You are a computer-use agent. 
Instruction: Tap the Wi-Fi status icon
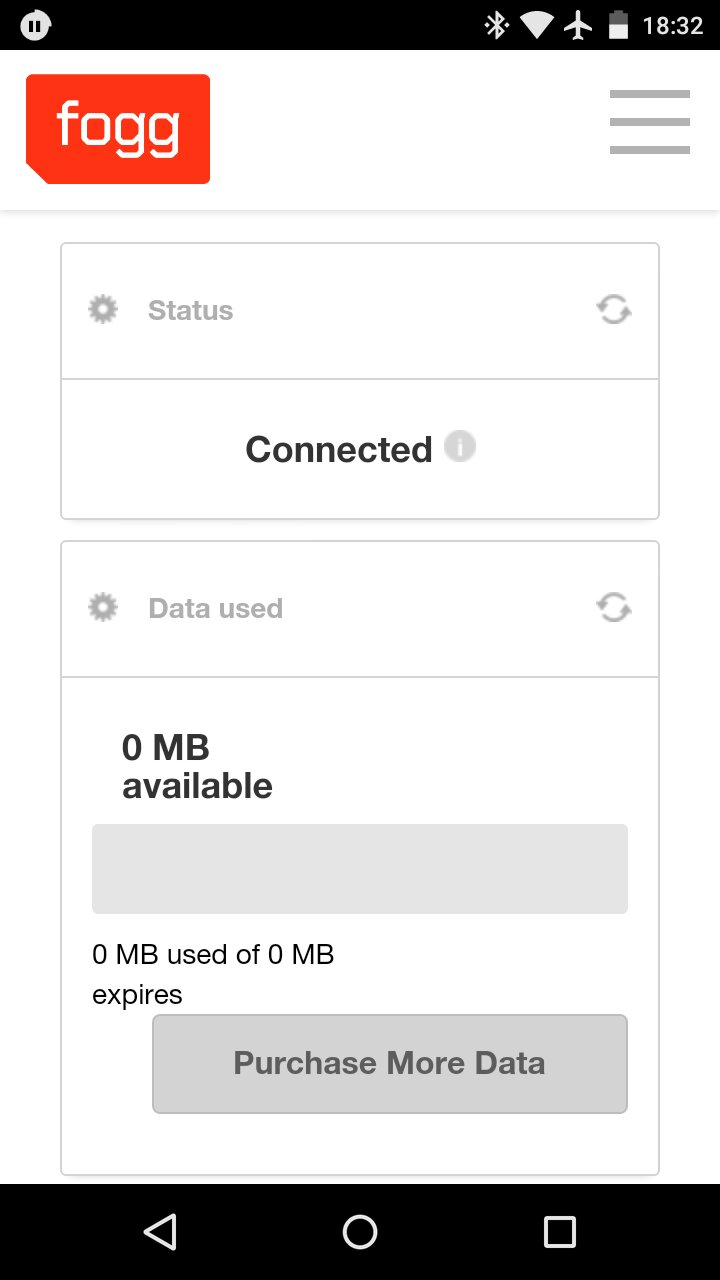537,26
